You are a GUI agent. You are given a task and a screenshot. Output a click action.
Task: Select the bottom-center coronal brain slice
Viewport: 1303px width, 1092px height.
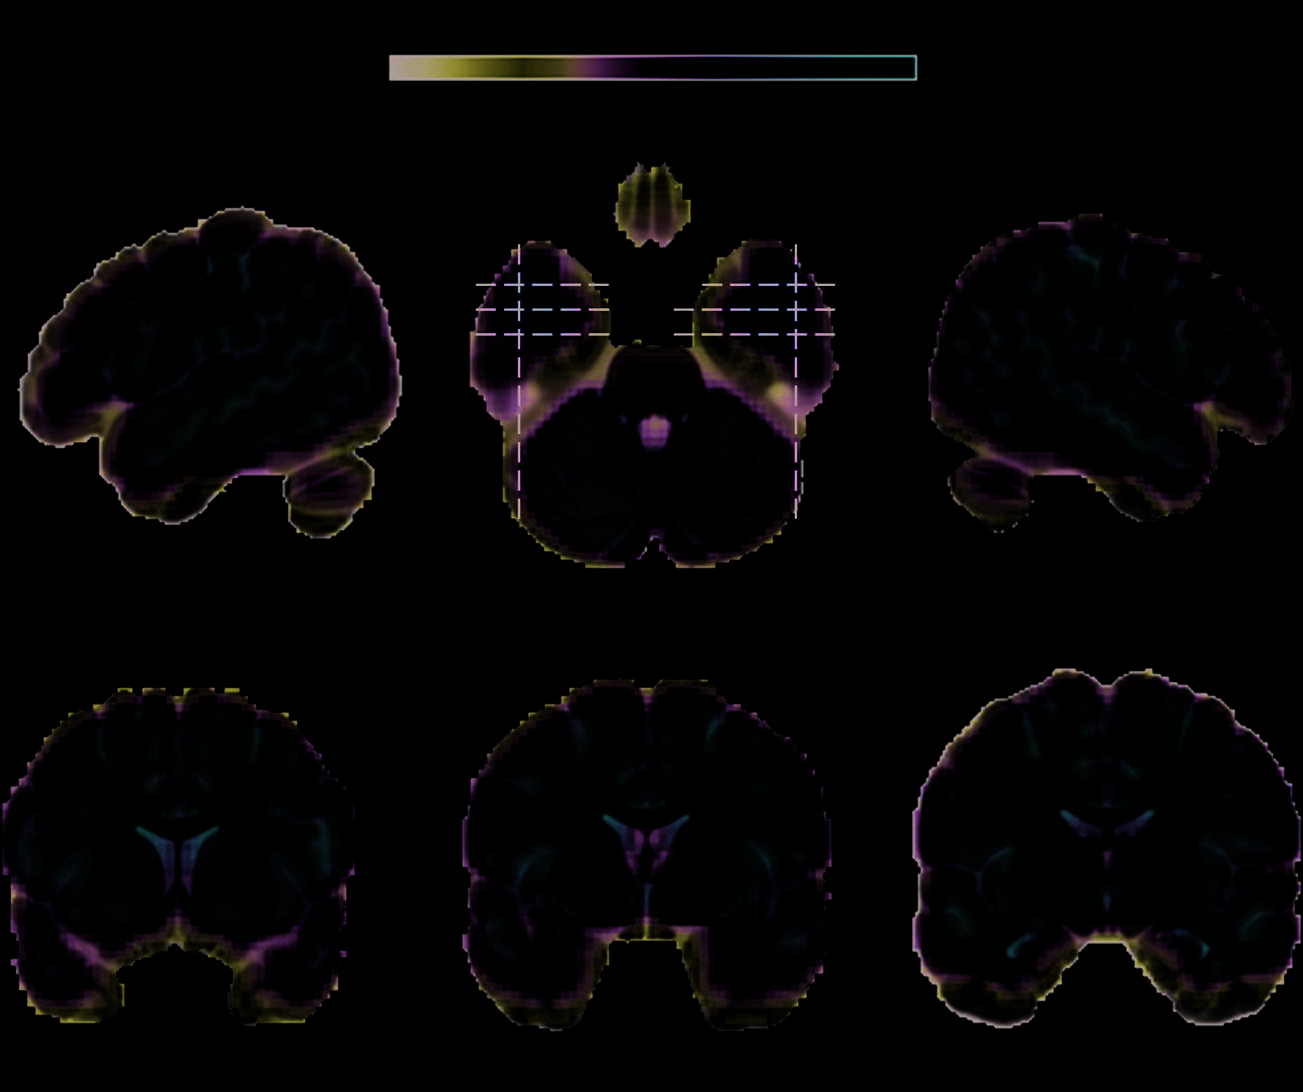pyautogui.click(x=646, y=855)
